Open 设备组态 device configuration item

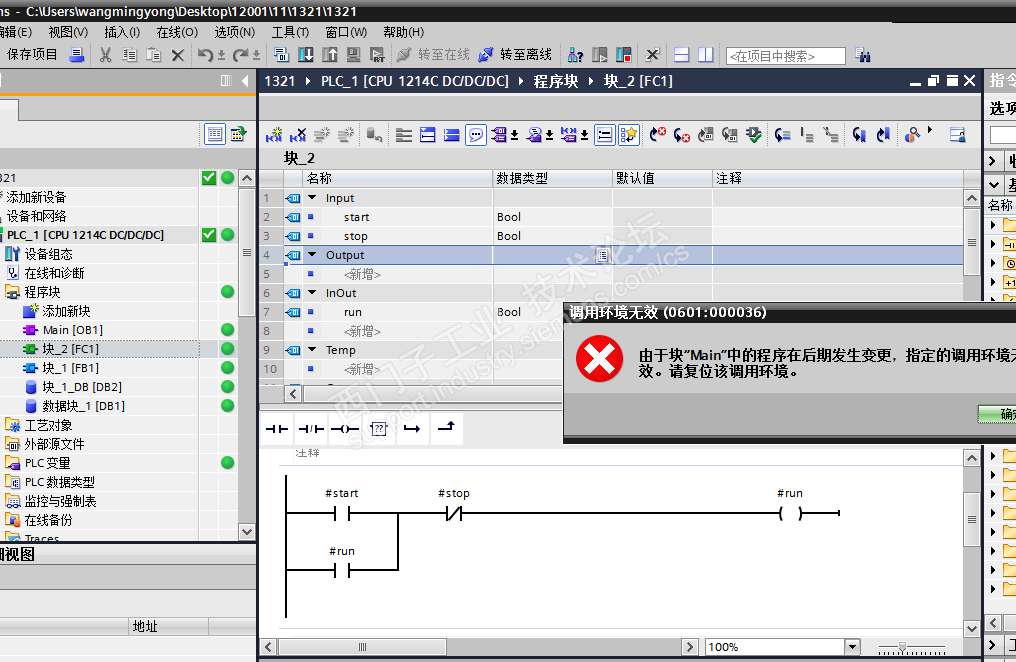pyautogui.click(x=48, y=254)
